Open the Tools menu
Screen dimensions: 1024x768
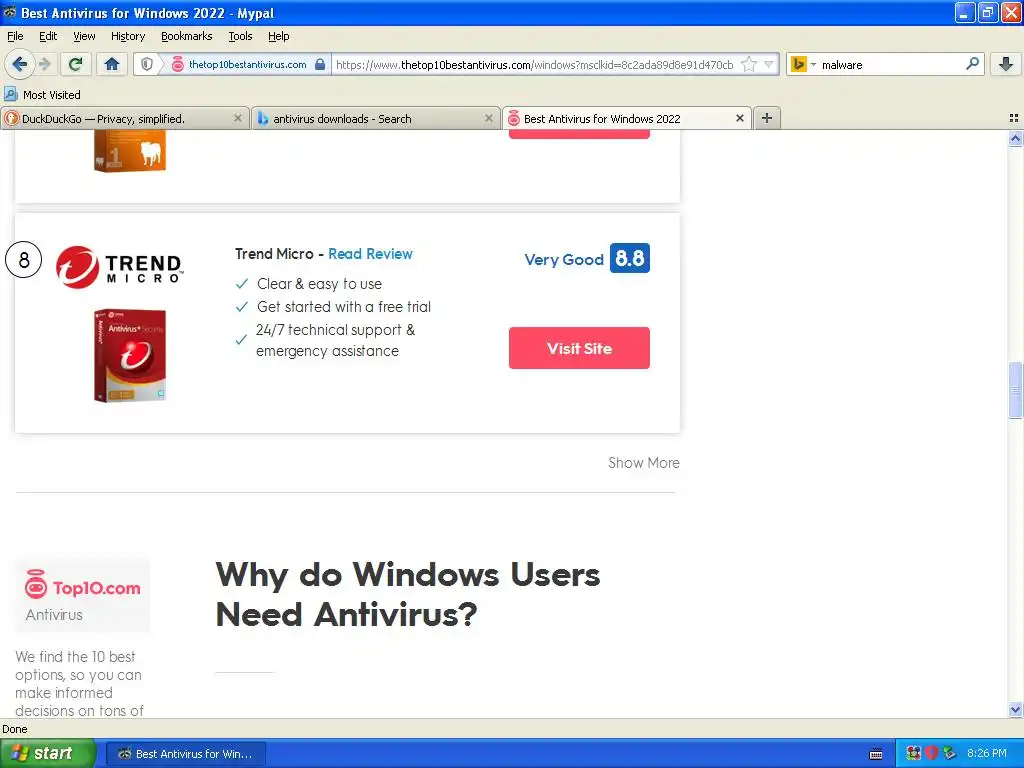(240, 36)
